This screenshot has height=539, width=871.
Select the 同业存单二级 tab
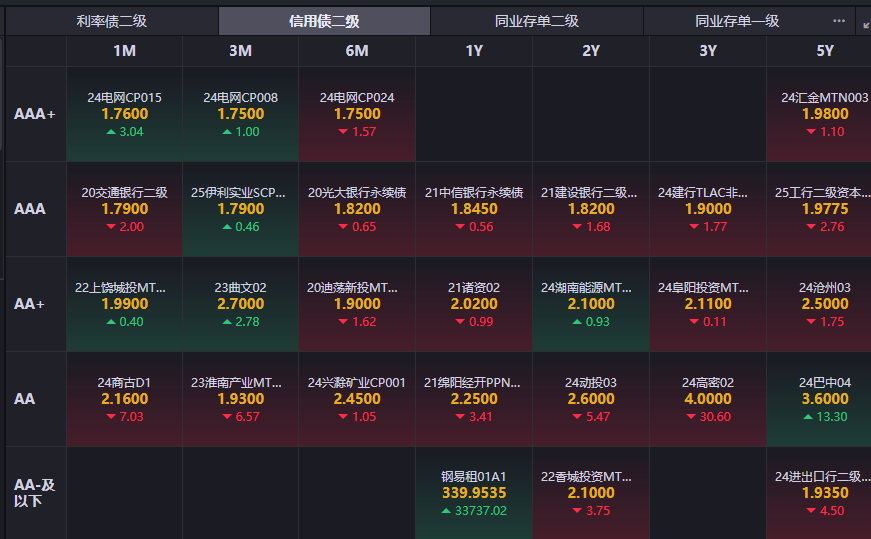coord(537,21)
